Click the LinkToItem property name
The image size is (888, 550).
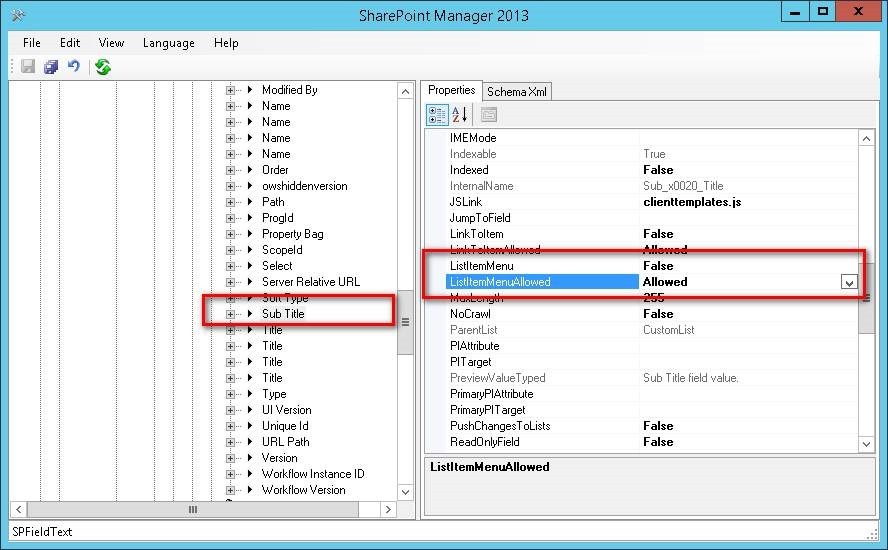click(476, 234)
